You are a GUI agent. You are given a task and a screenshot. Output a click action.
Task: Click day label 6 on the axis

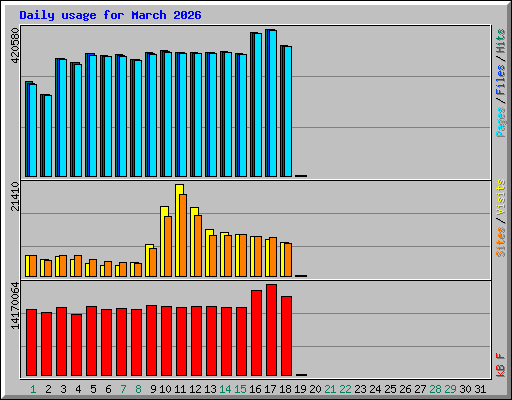pos(108,389)
